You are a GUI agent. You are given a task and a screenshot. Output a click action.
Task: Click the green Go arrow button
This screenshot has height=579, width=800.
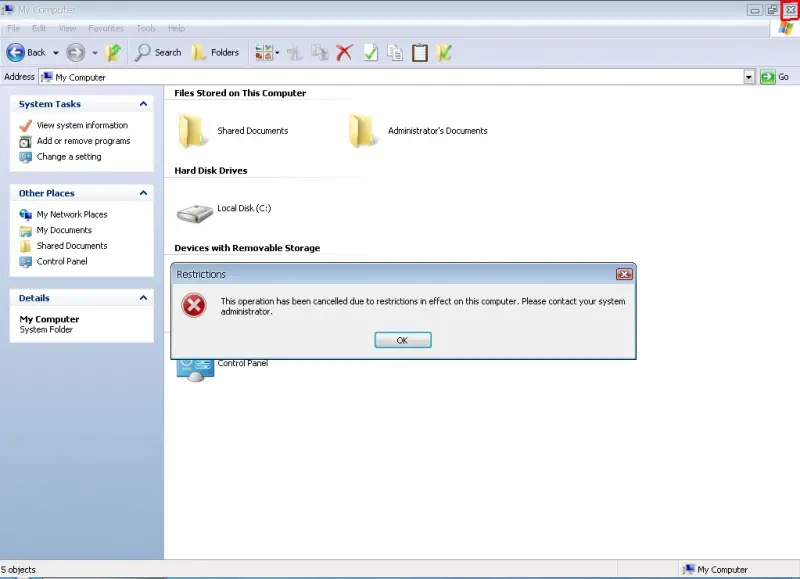point(767,77)
